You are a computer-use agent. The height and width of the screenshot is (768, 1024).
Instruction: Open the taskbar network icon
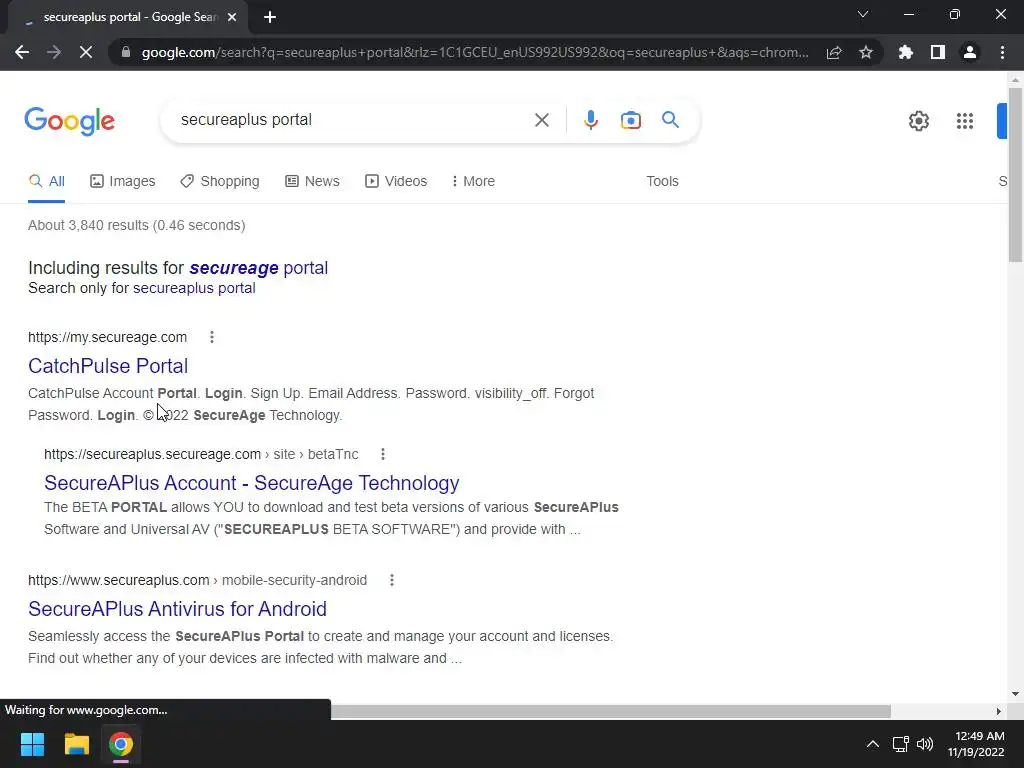[901, 744]
